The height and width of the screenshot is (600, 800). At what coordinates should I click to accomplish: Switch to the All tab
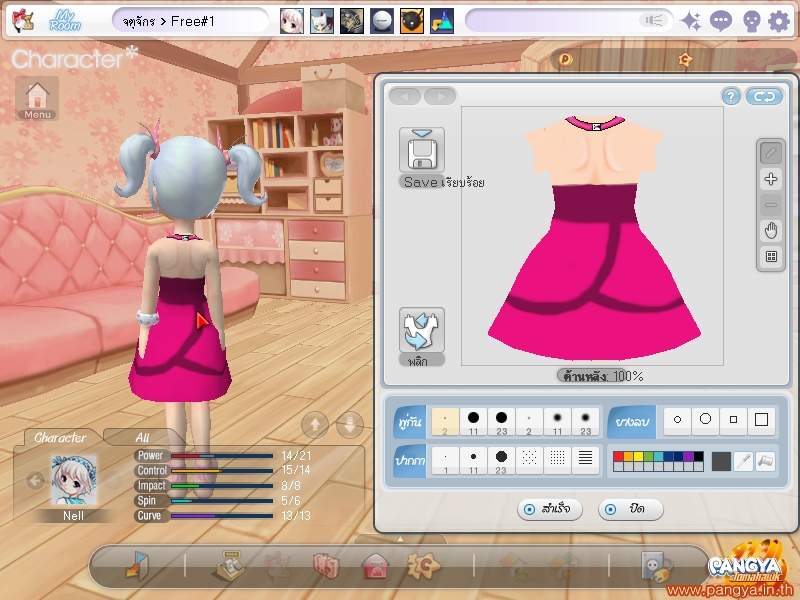(x=142, y=437)
